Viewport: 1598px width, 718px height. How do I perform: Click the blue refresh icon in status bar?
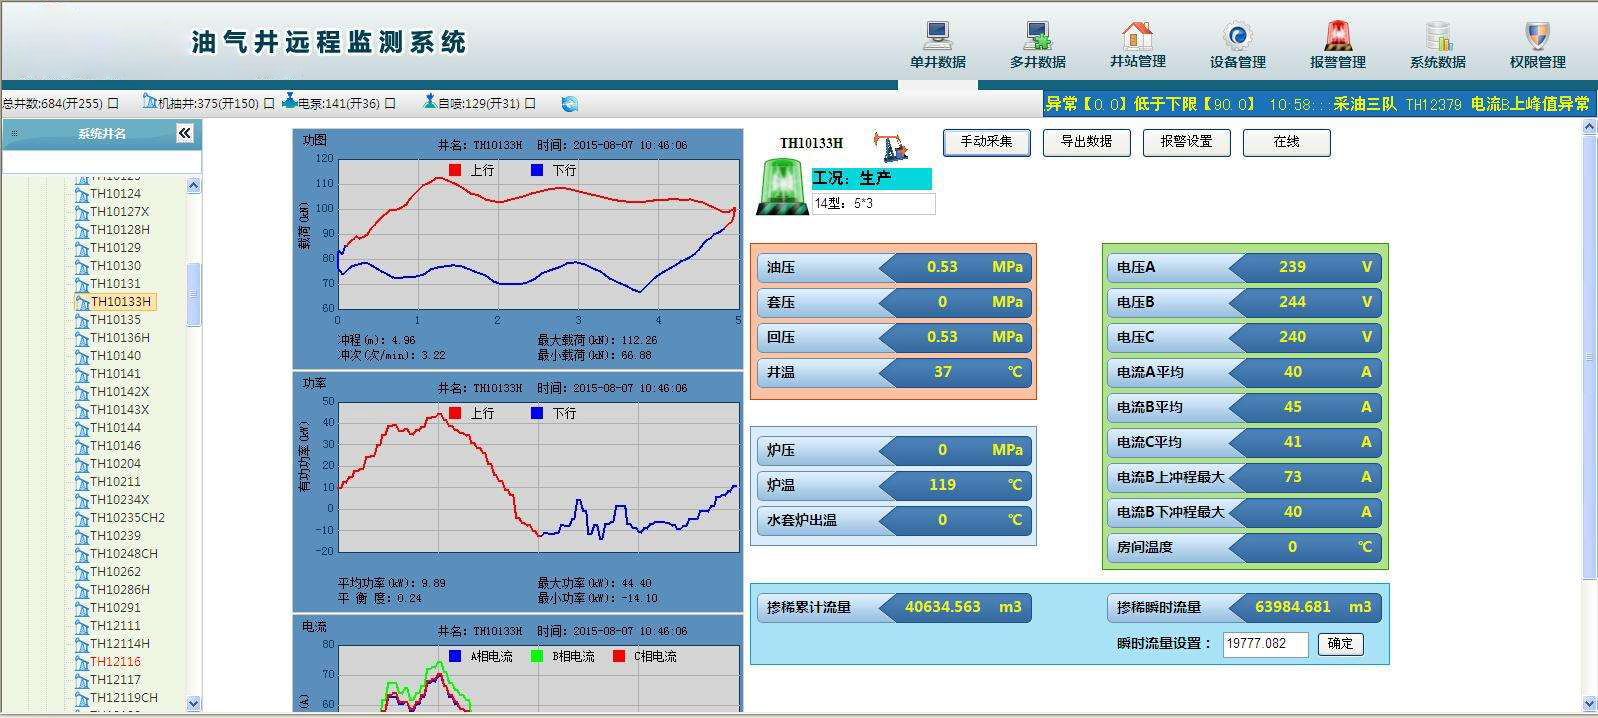(x=570, y=103)
